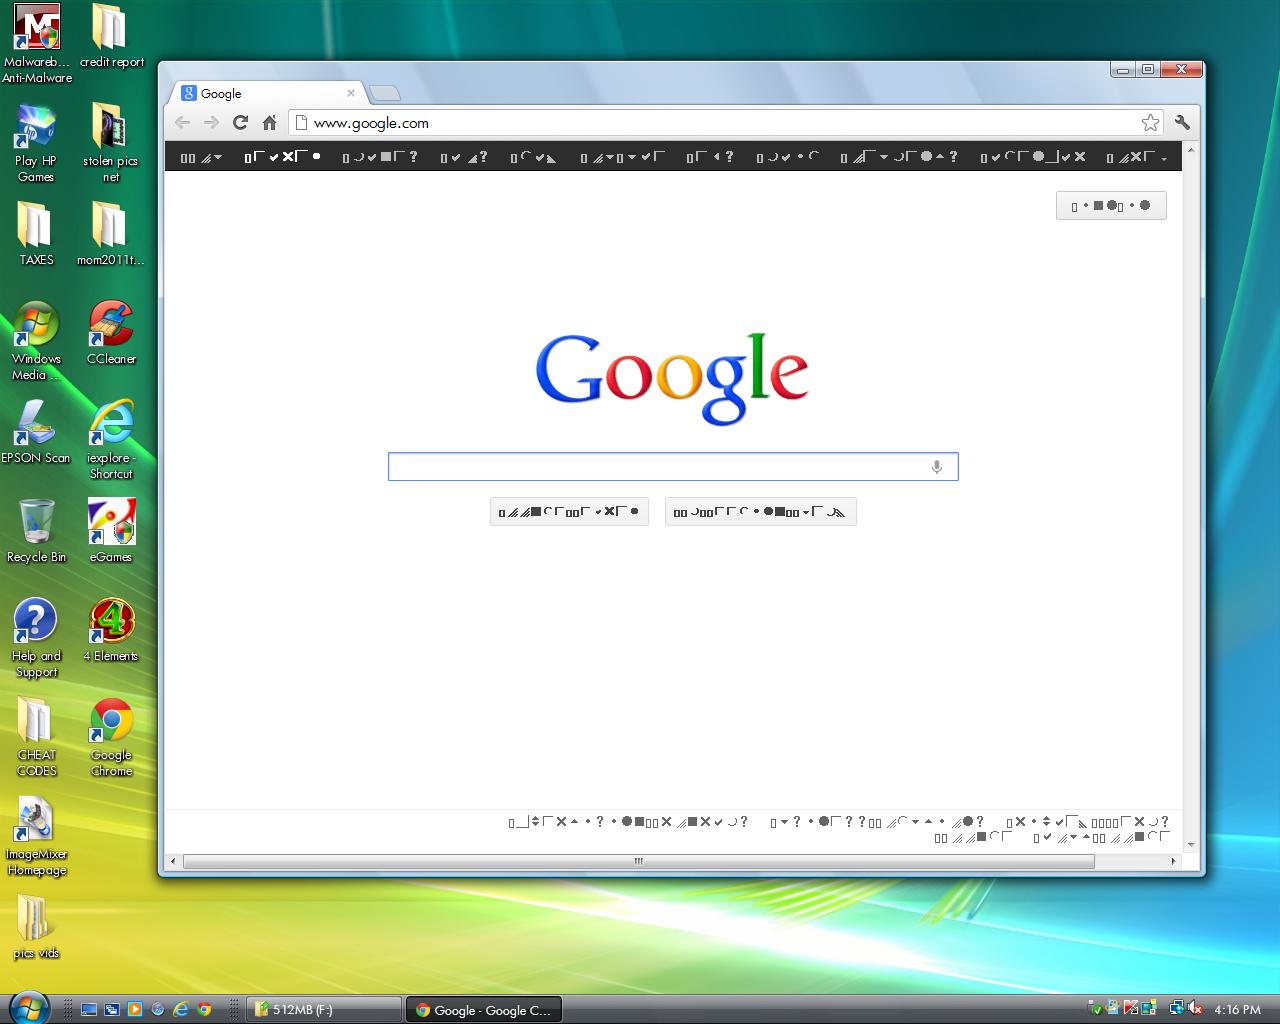Click the Home icon in Chrome toolbar

pos(269,123)
